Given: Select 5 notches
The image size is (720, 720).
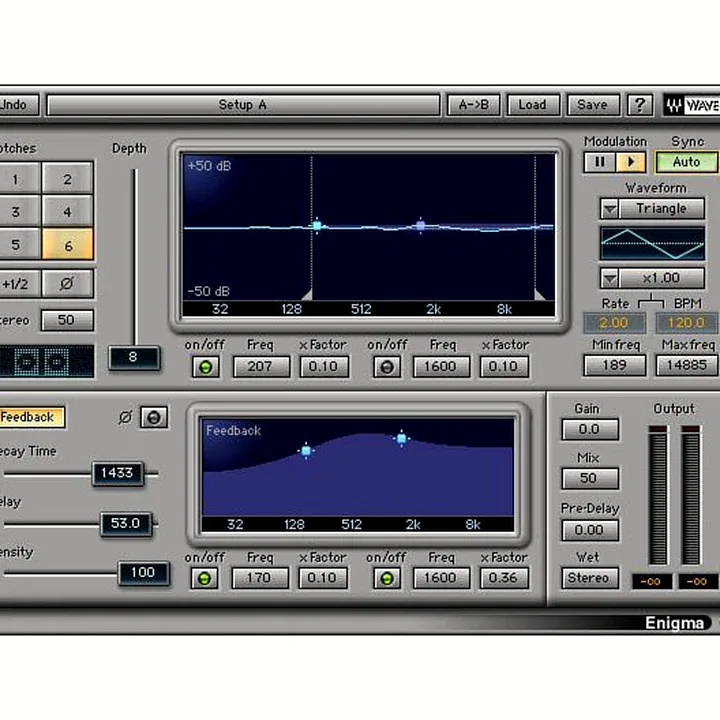Looking at the screenshot, I should tap(18, 245).
